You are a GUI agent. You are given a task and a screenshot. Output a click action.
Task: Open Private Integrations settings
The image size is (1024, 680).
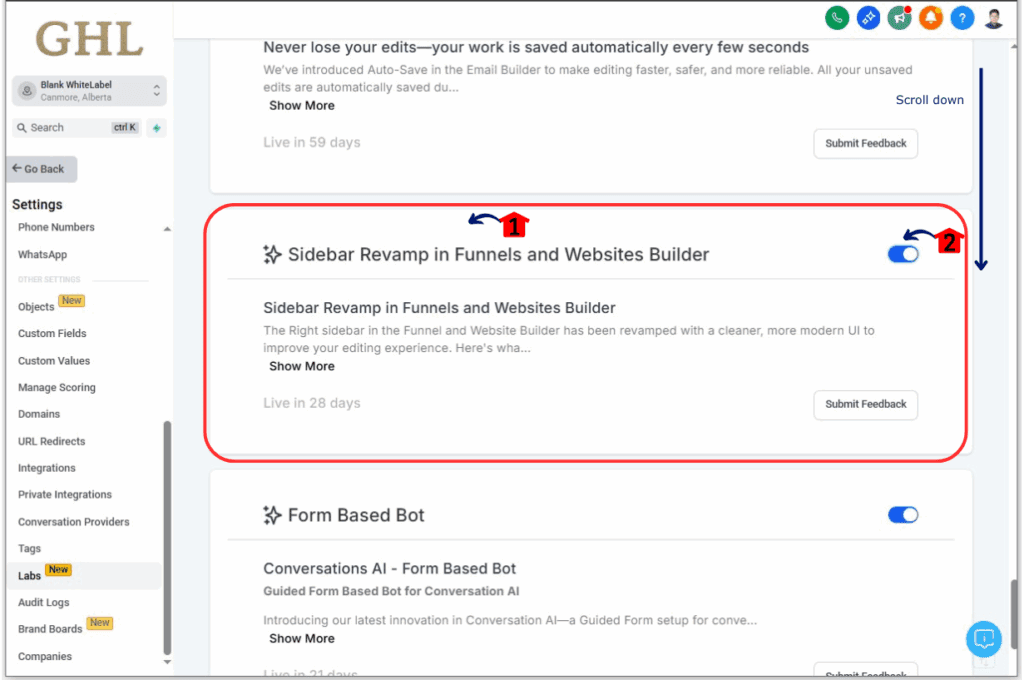[x=65, y=494]
